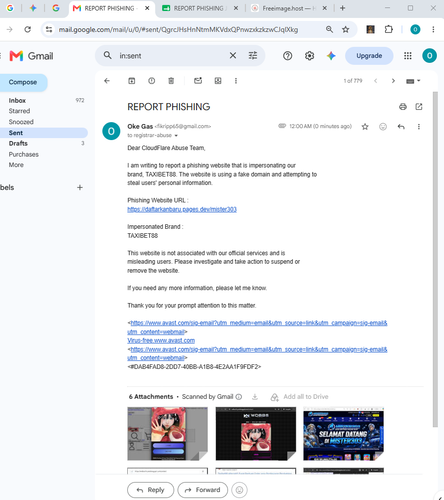Go to the older message arrow

pyautogui.click(x=393, y=81)
